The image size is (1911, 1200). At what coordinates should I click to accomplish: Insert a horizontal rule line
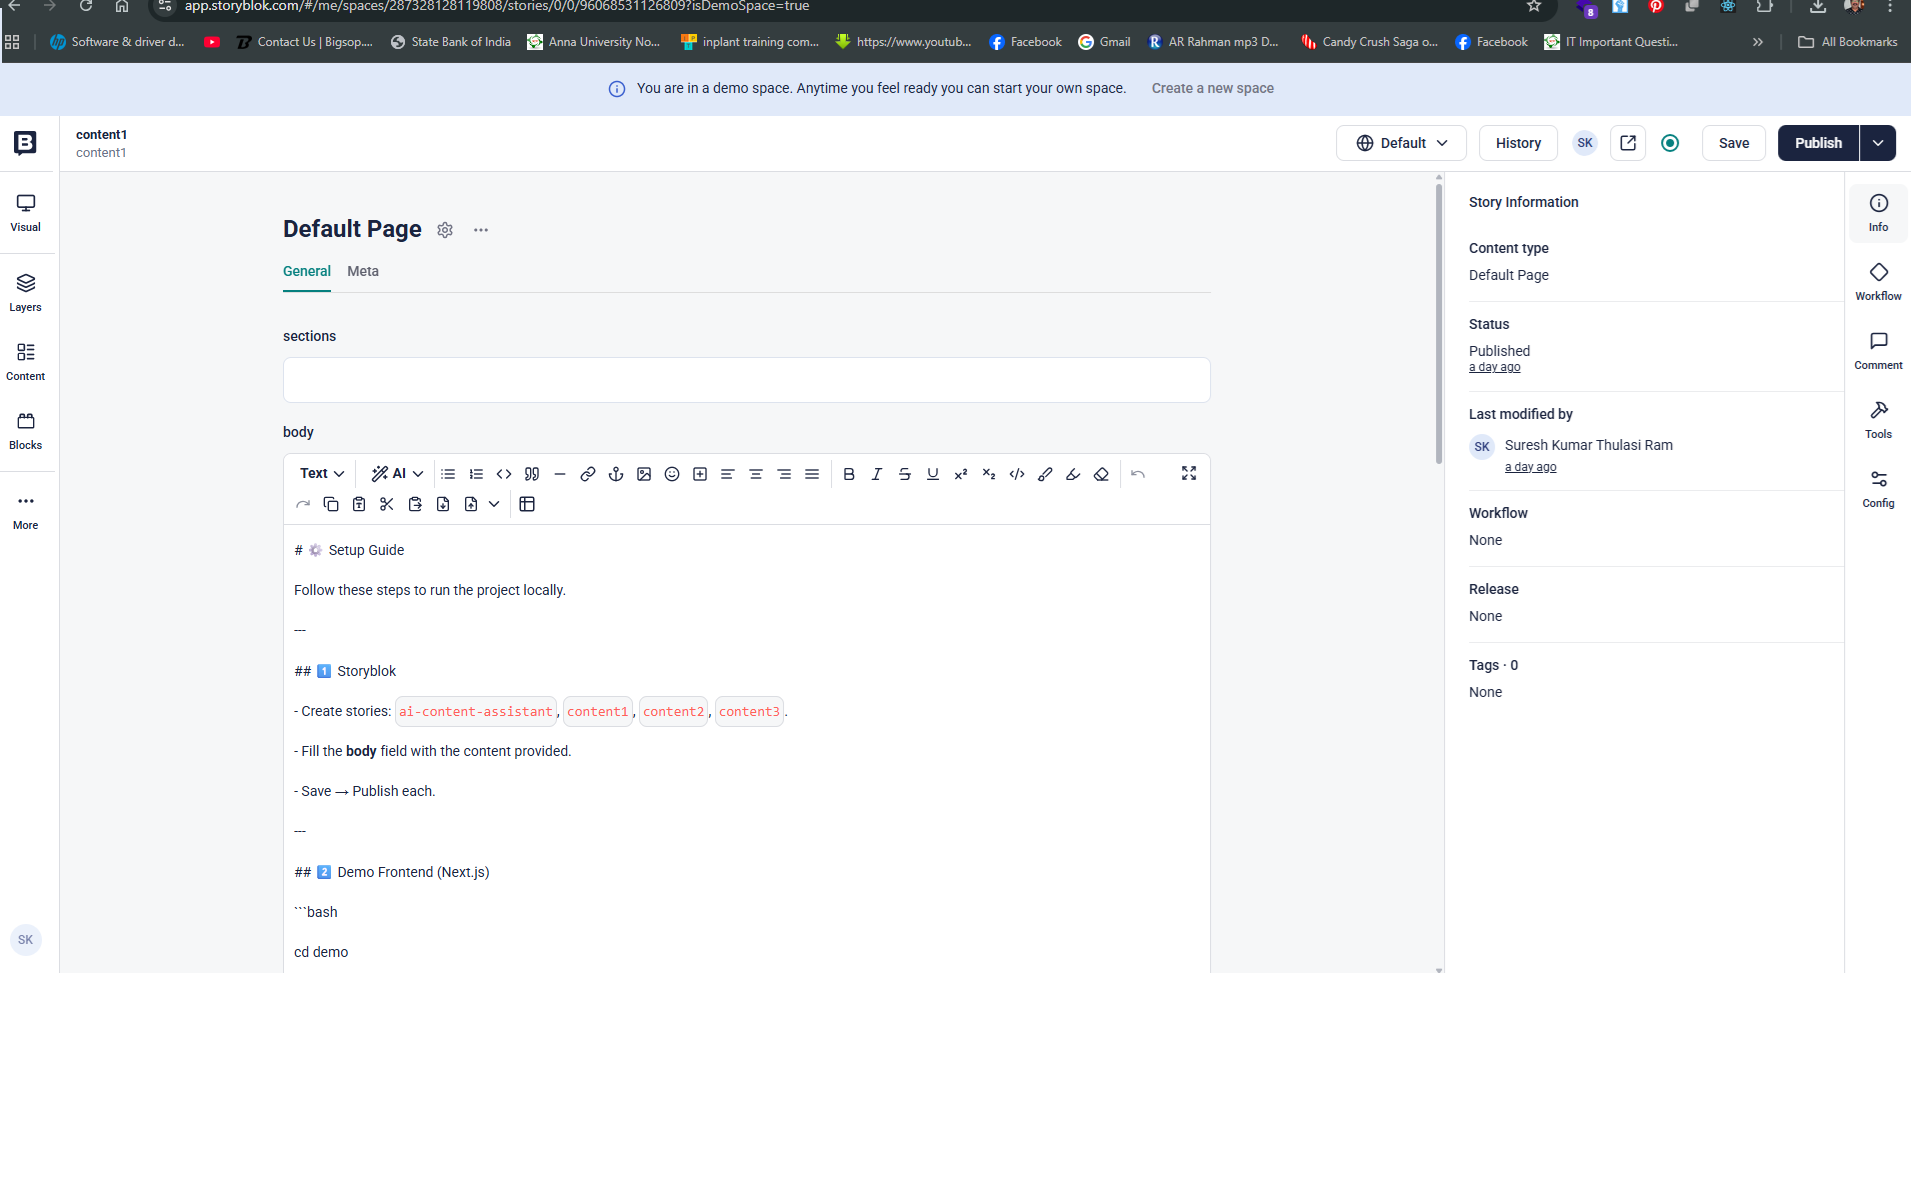pos(560,474)
